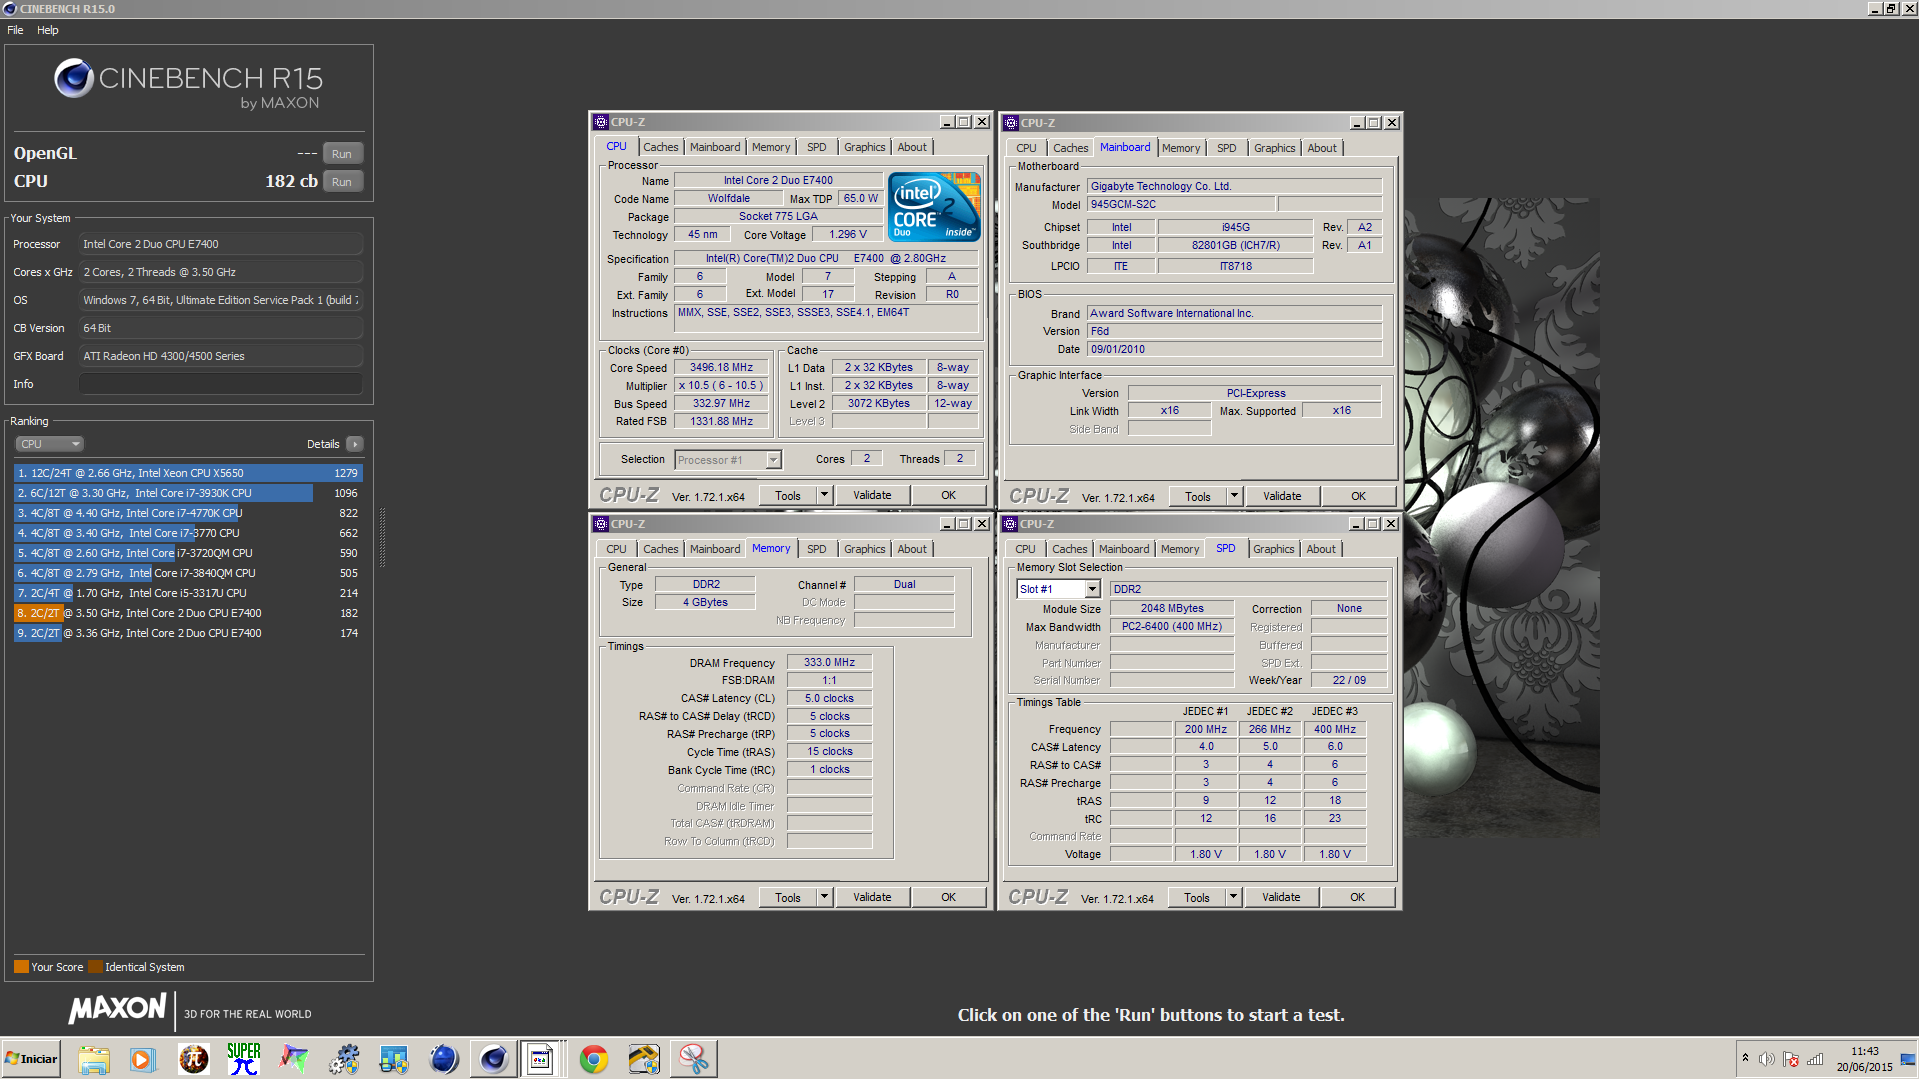The width and height of the screenshot is (1919, 1079).
Task: Select the Core i5-3317U ranking row
Action: [x=188, y=593]
